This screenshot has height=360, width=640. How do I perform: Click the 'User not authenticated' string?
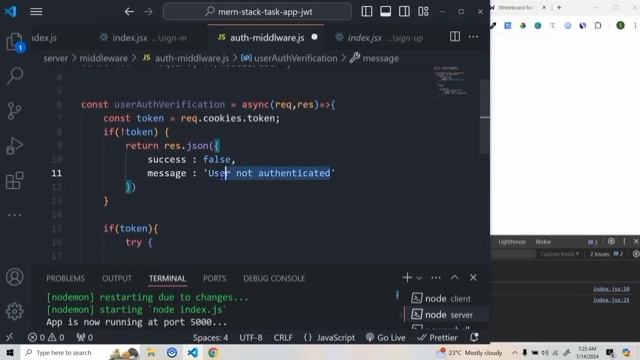coord(269,173)
